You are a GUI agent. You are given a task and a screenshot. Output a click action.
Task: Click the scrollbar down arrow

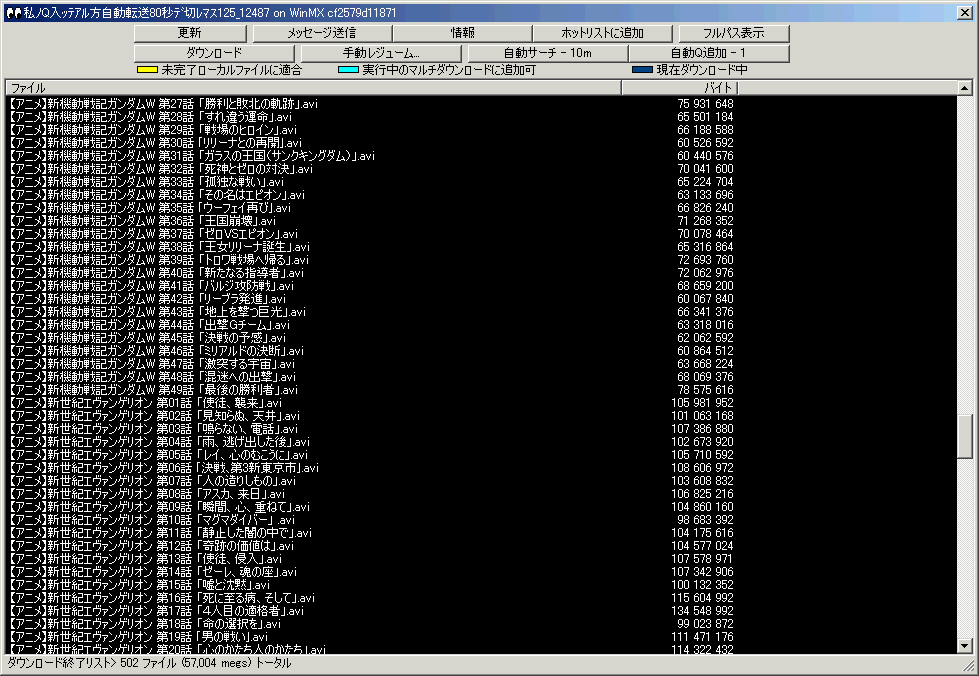point(965,646)
